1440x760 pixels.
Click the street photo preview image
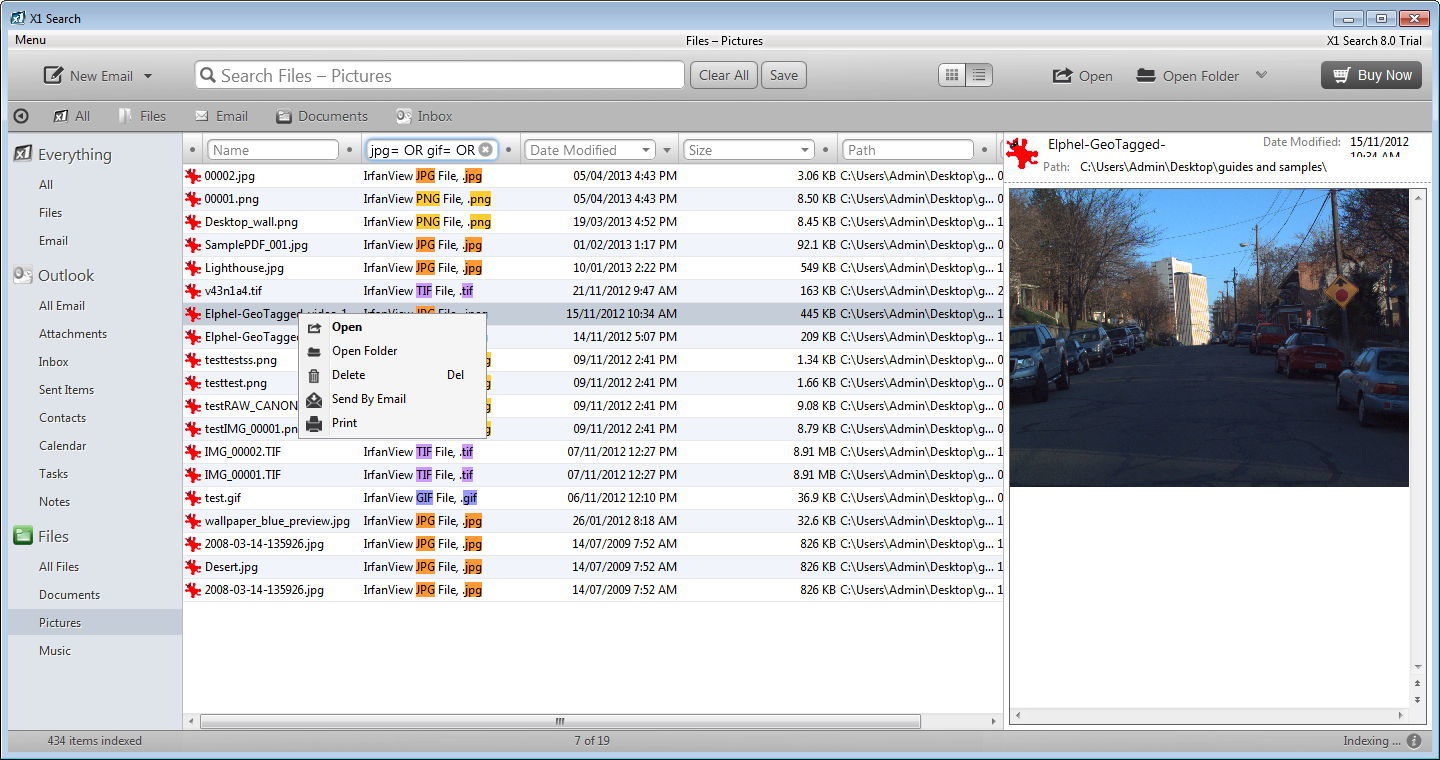click(x=1209, y=338)
